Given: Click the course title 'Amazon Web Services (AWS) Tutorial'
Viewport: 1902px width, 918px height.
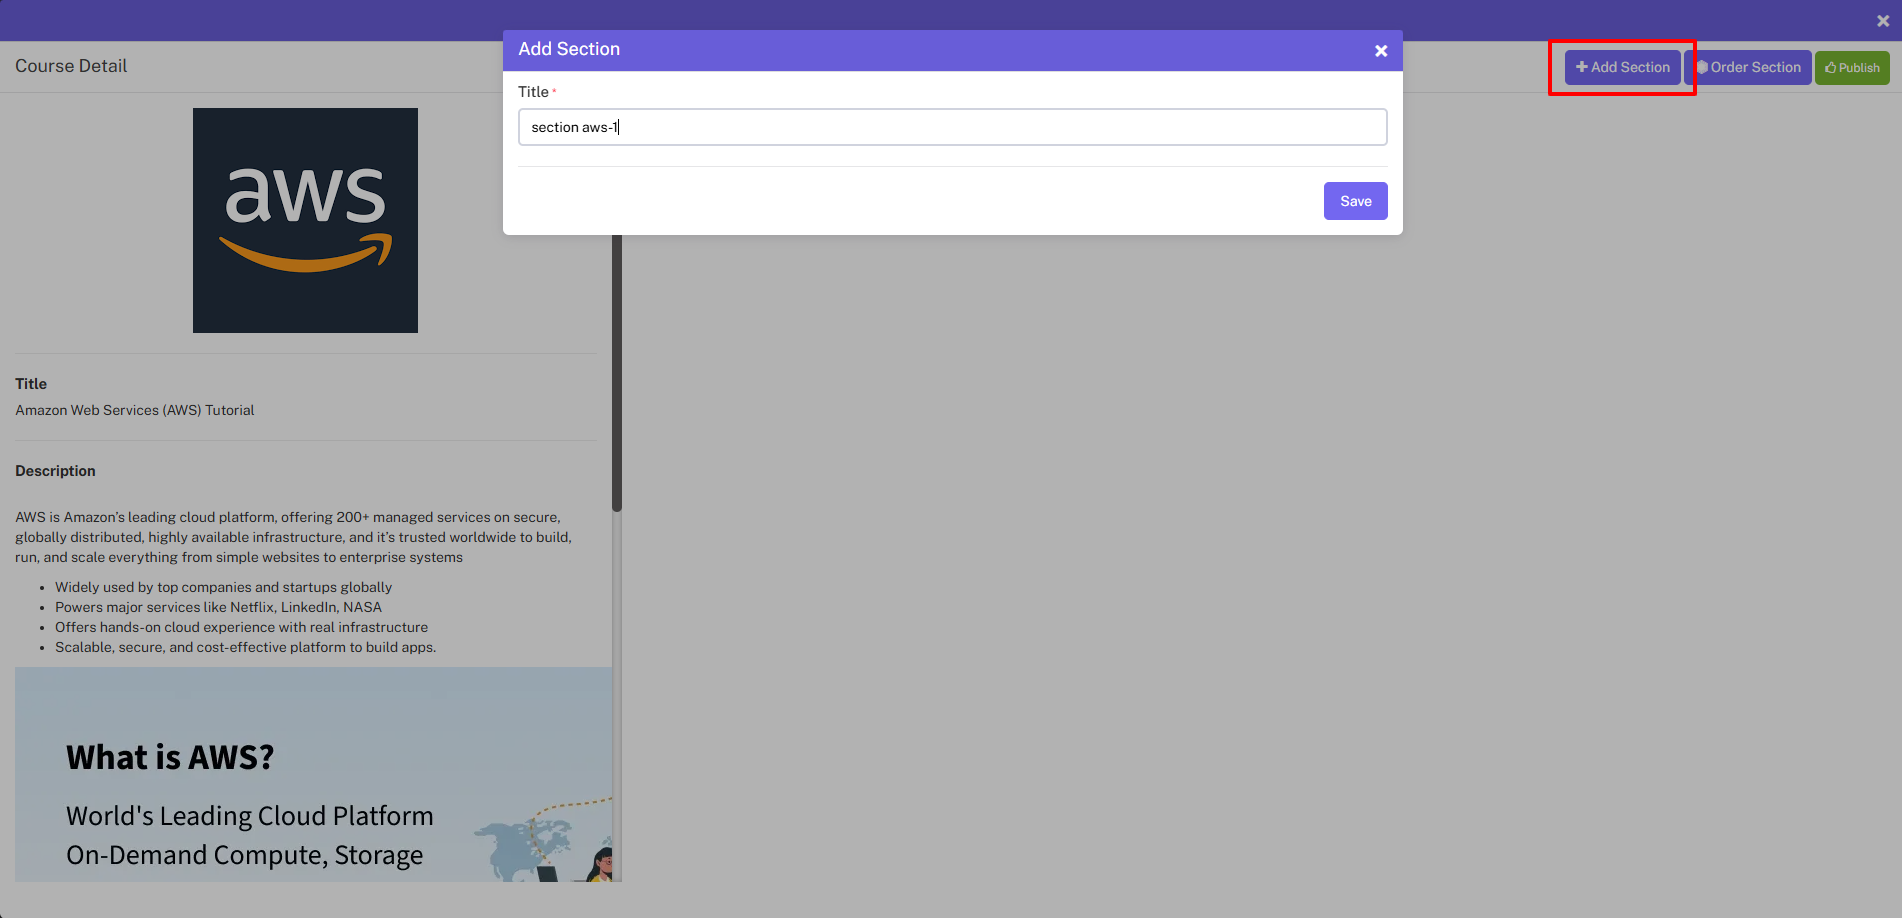Looking at the screenshot, I should [x=134, y=409].
